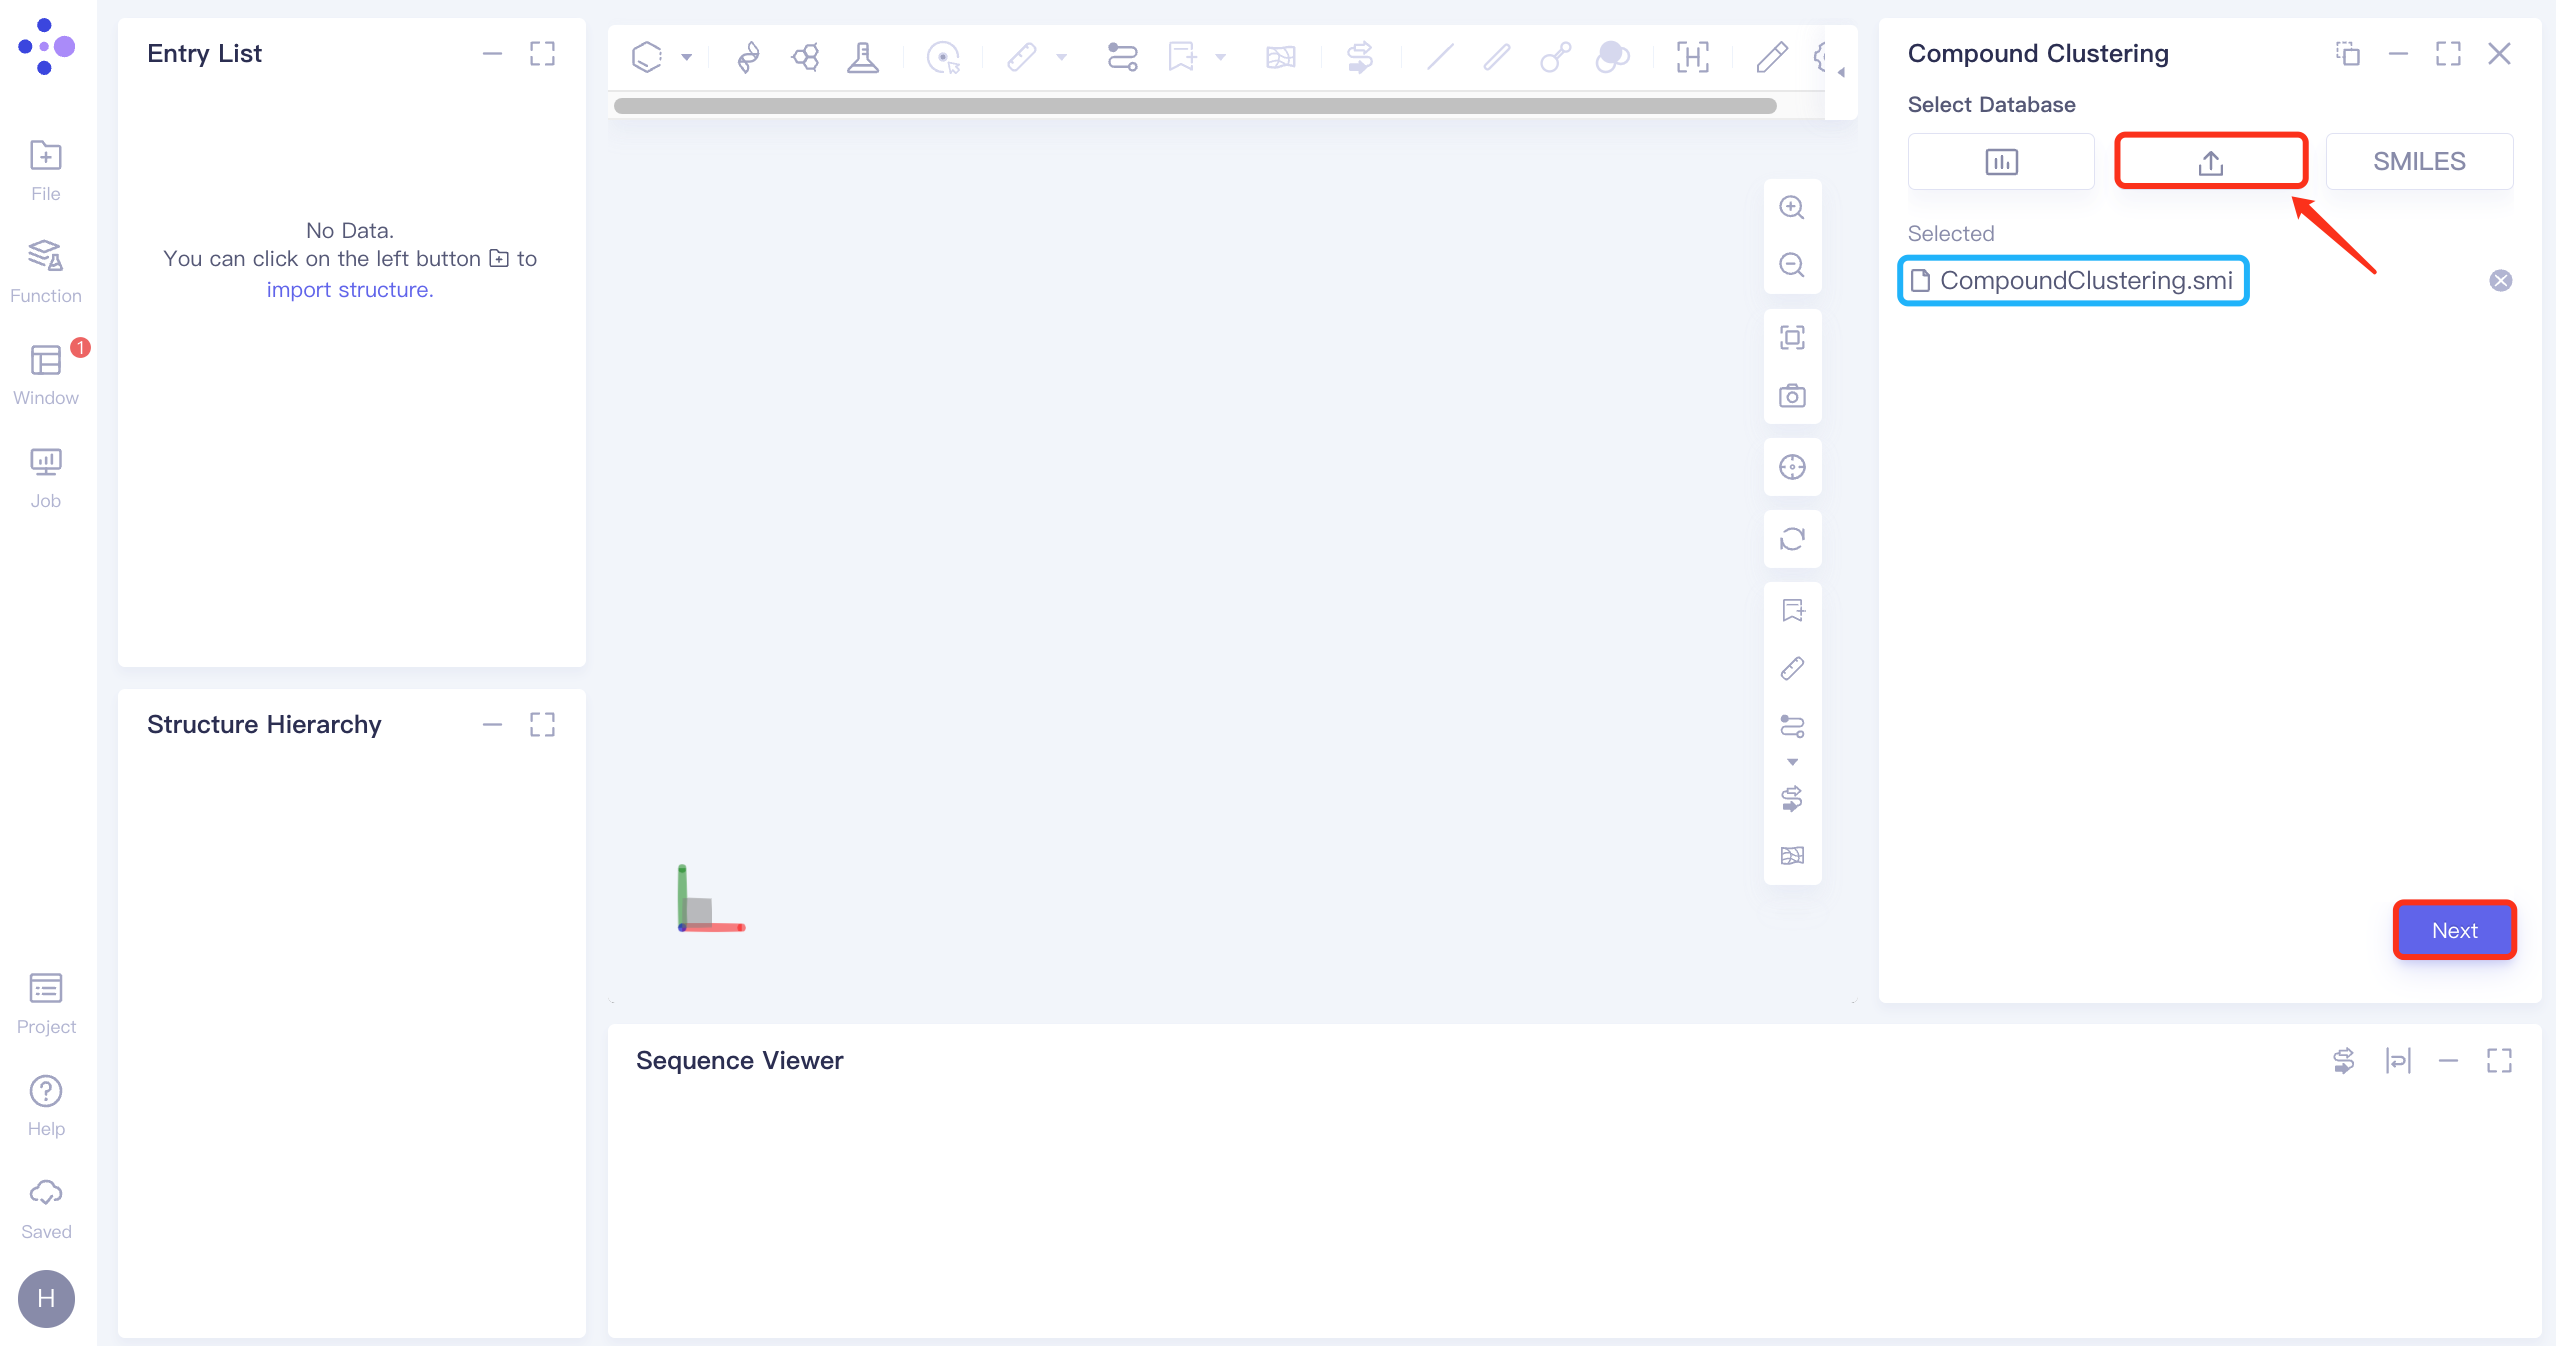Click the Next button

[x=2454, y=931]
